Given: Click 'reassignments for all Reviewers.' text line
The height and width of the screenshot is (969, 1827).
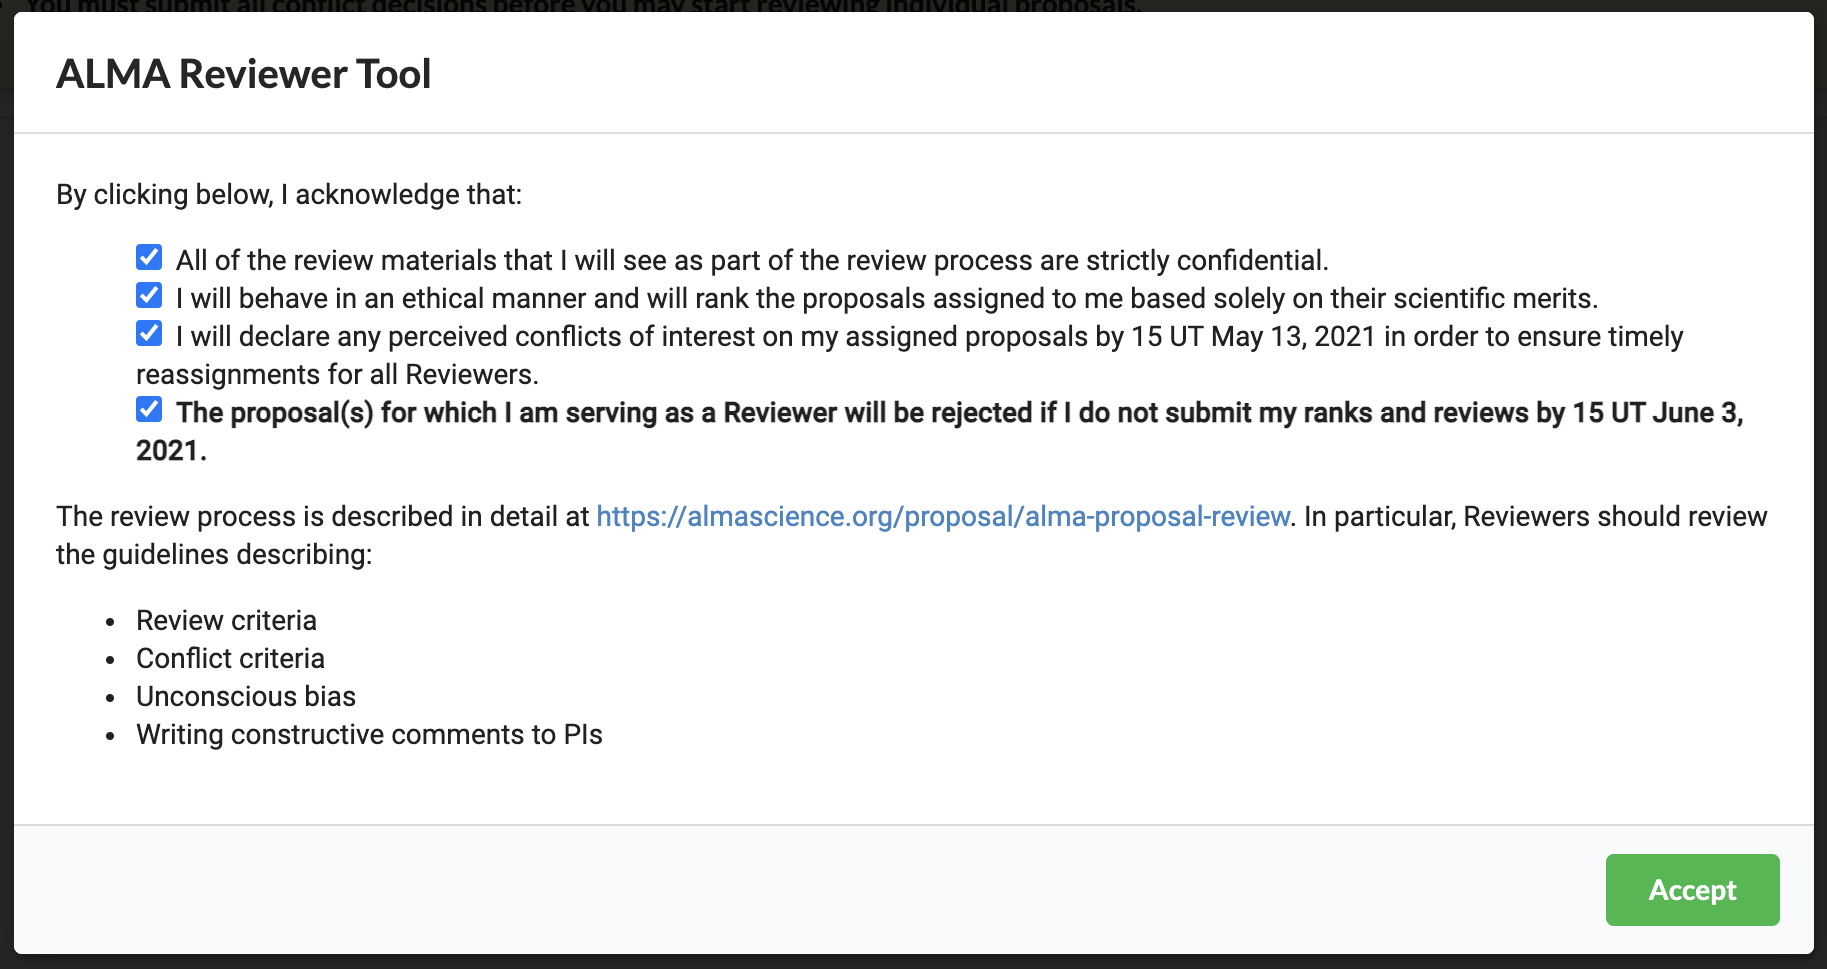Looking at the screenshot, I should pos(337,375).
